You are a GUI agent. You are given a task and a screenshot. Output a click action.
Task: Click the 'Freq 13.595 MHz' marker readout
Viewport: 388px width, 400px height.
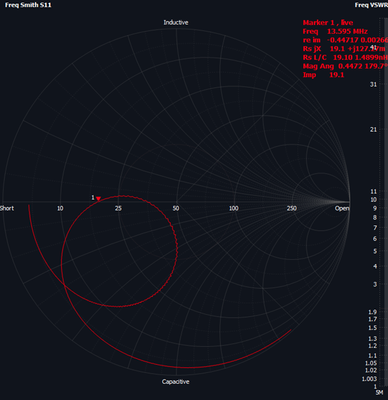click(335, 31)
